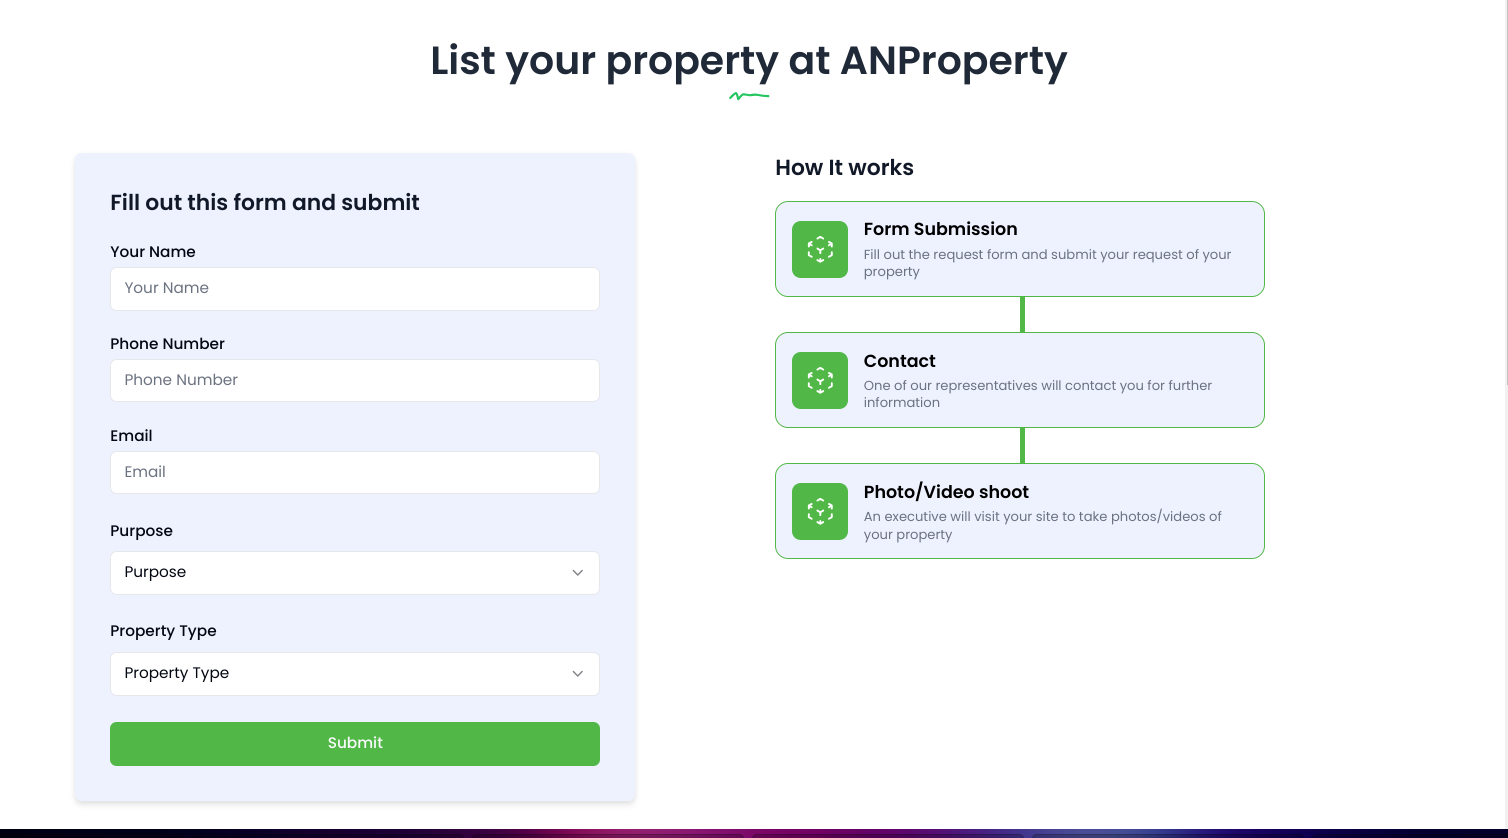The height and width of the screenshot is (838, 1508).
Task: Click the green underline beneath the heading
Action: [x=749, y=94]
